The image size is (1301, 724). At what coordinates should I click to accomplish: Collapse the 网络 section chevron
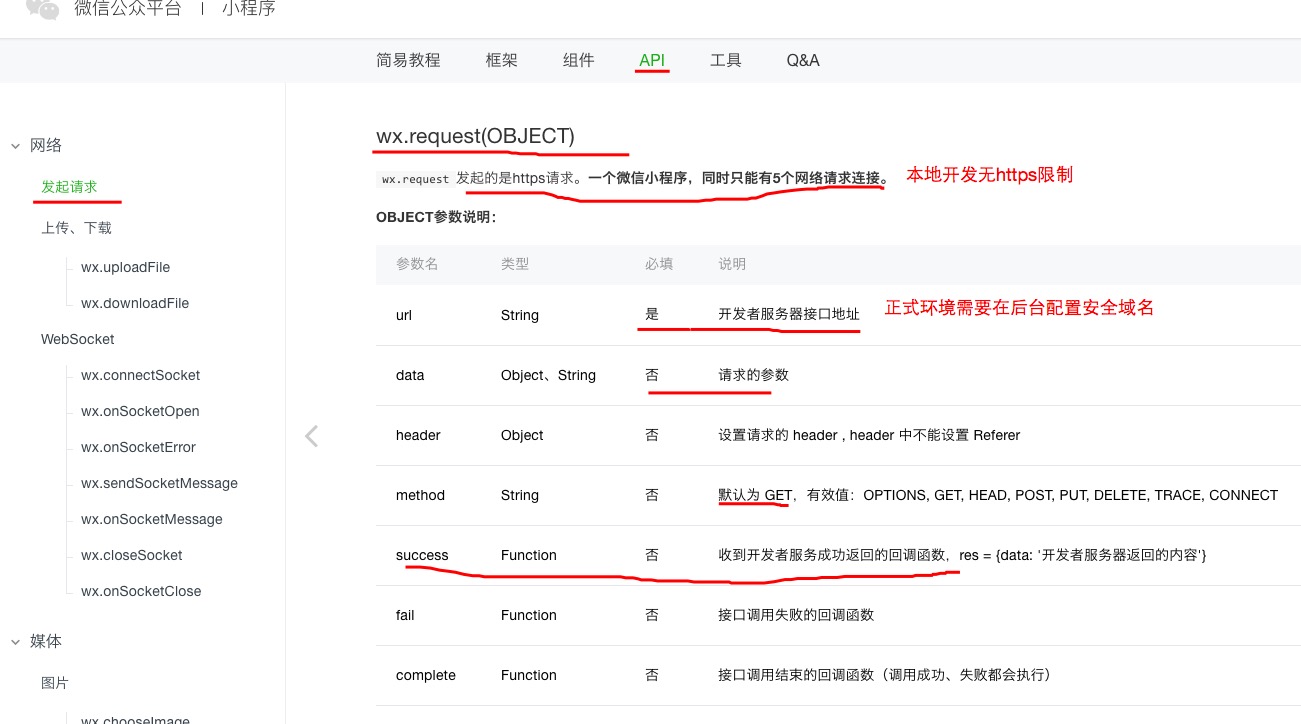(x=16, y=146)
